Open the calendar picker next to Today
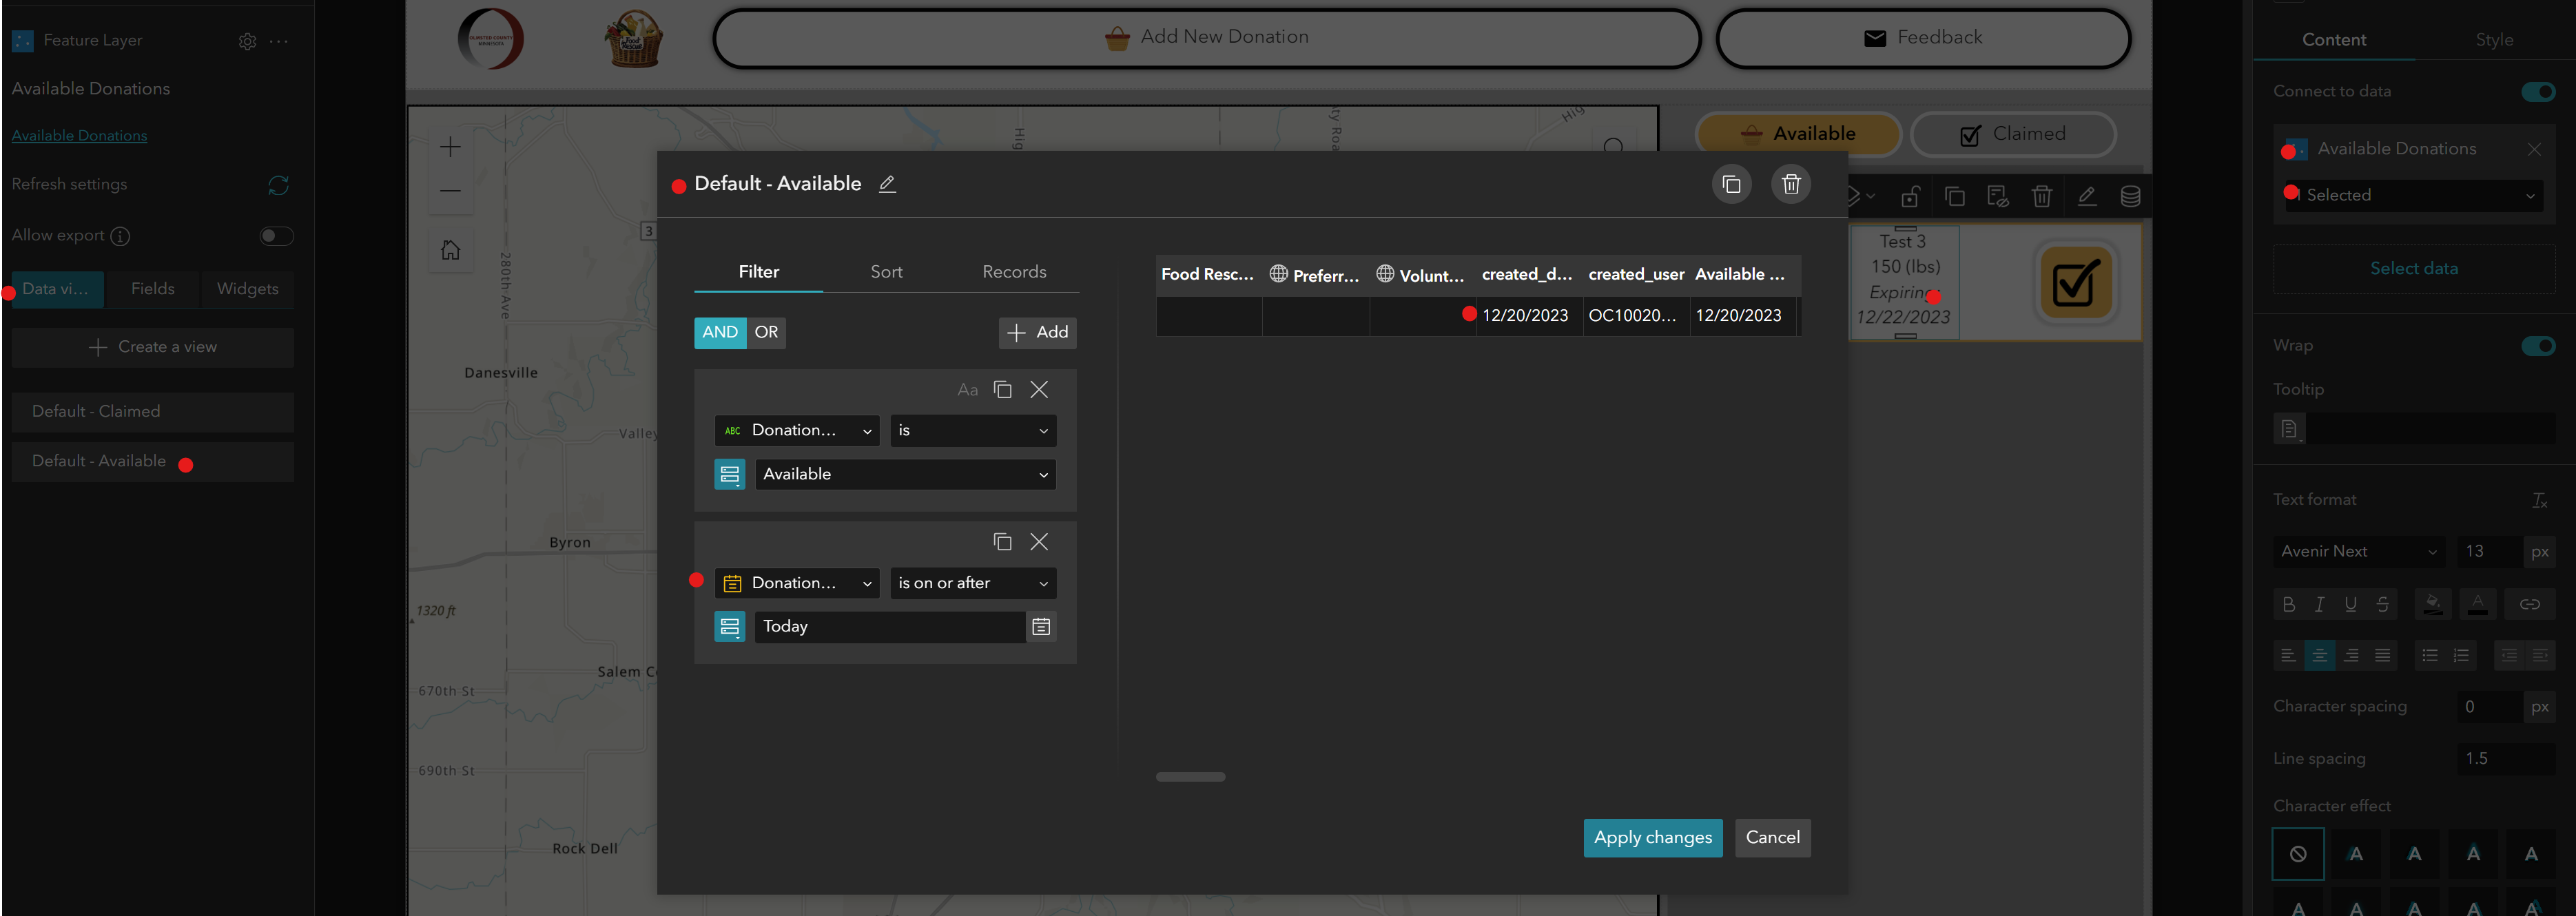This screenshot has height=916, width=2576. 1041,627
